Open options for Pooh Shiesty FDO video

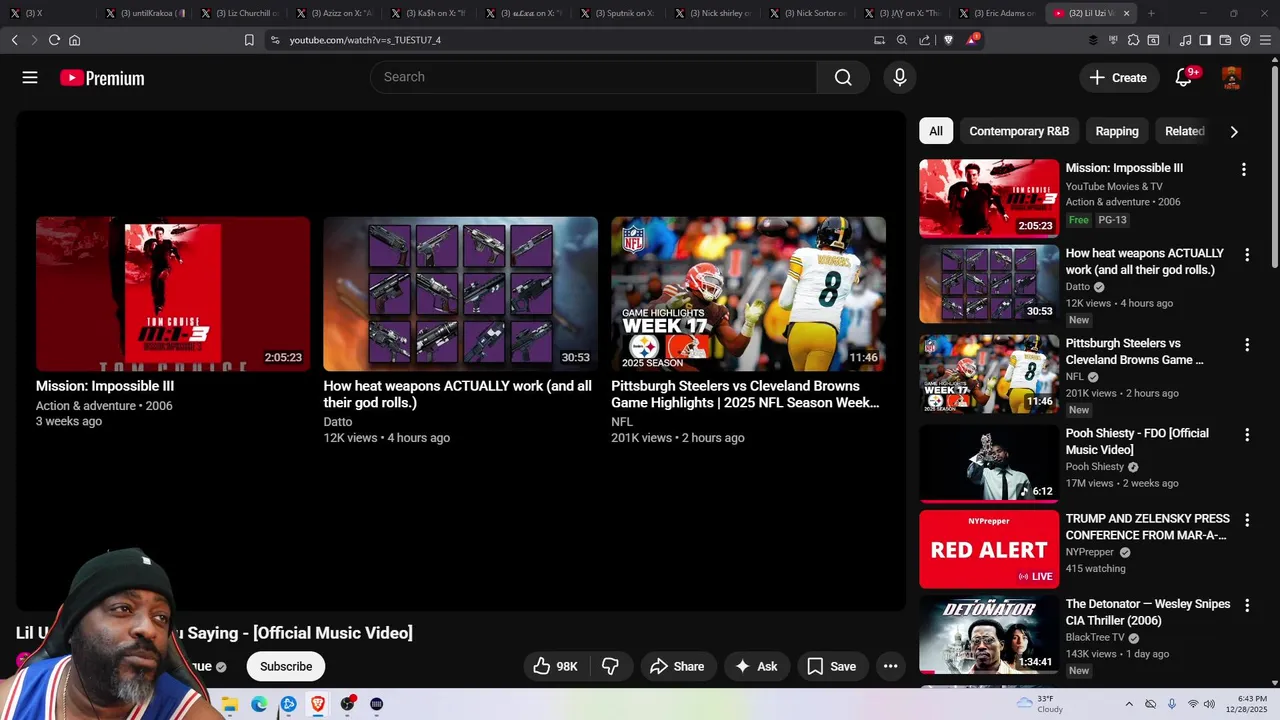(1246, 435)
